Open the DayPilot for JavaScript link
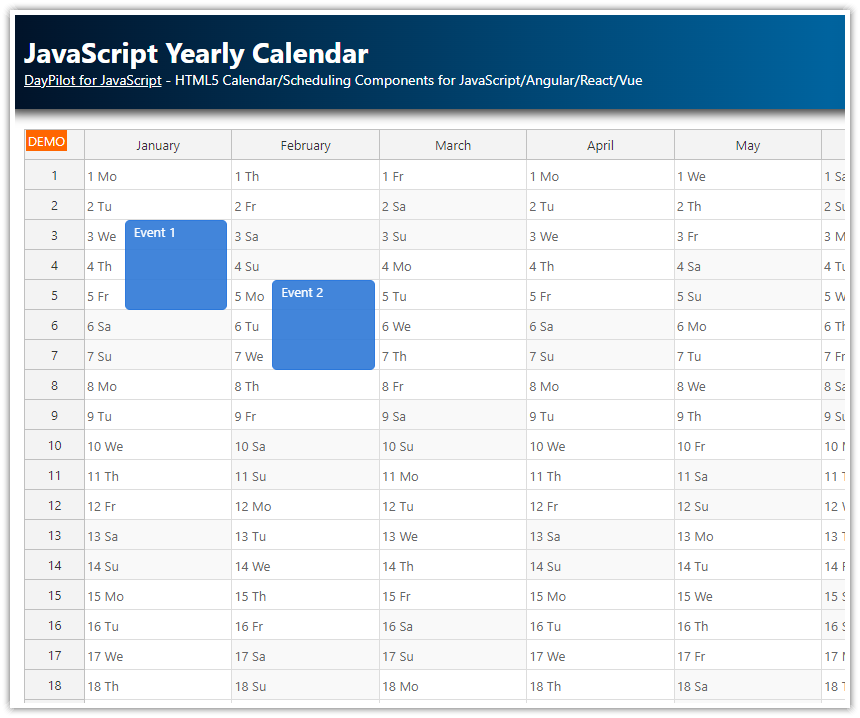This screenshot has width=860, height=718. (x=92, y=81)
